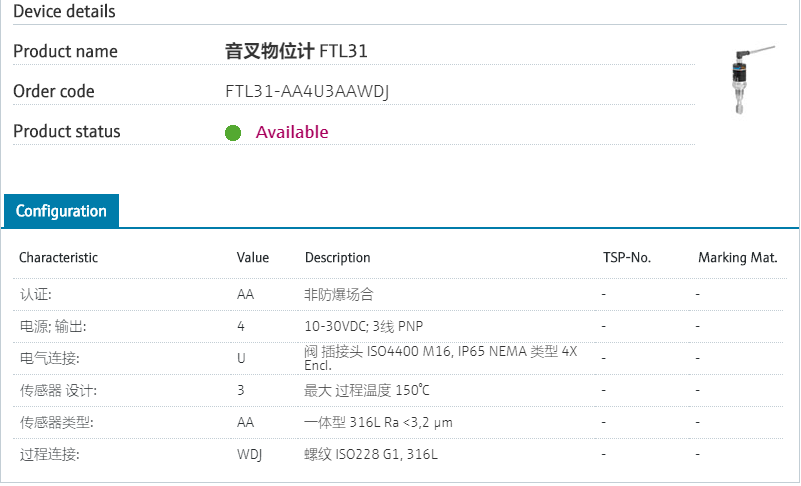This screenshot has width=801, height=486.
Task: Click the Characteristic column header
Action: pyautogui.click(x=58, y=258)
